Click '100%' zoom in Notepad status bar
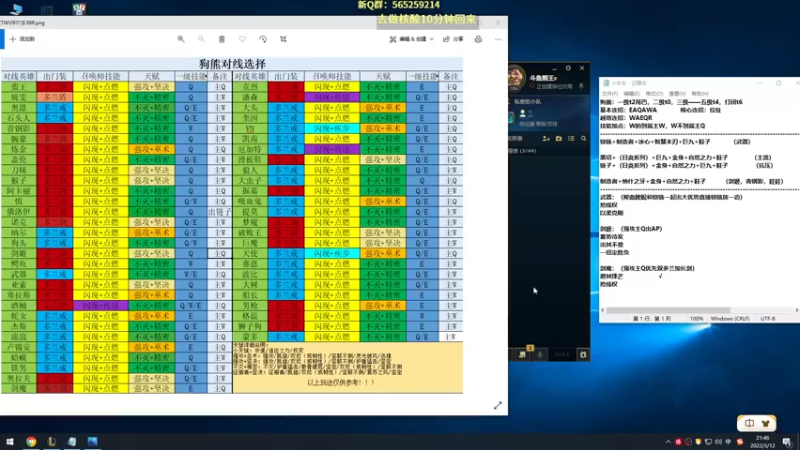 point(696,318)
